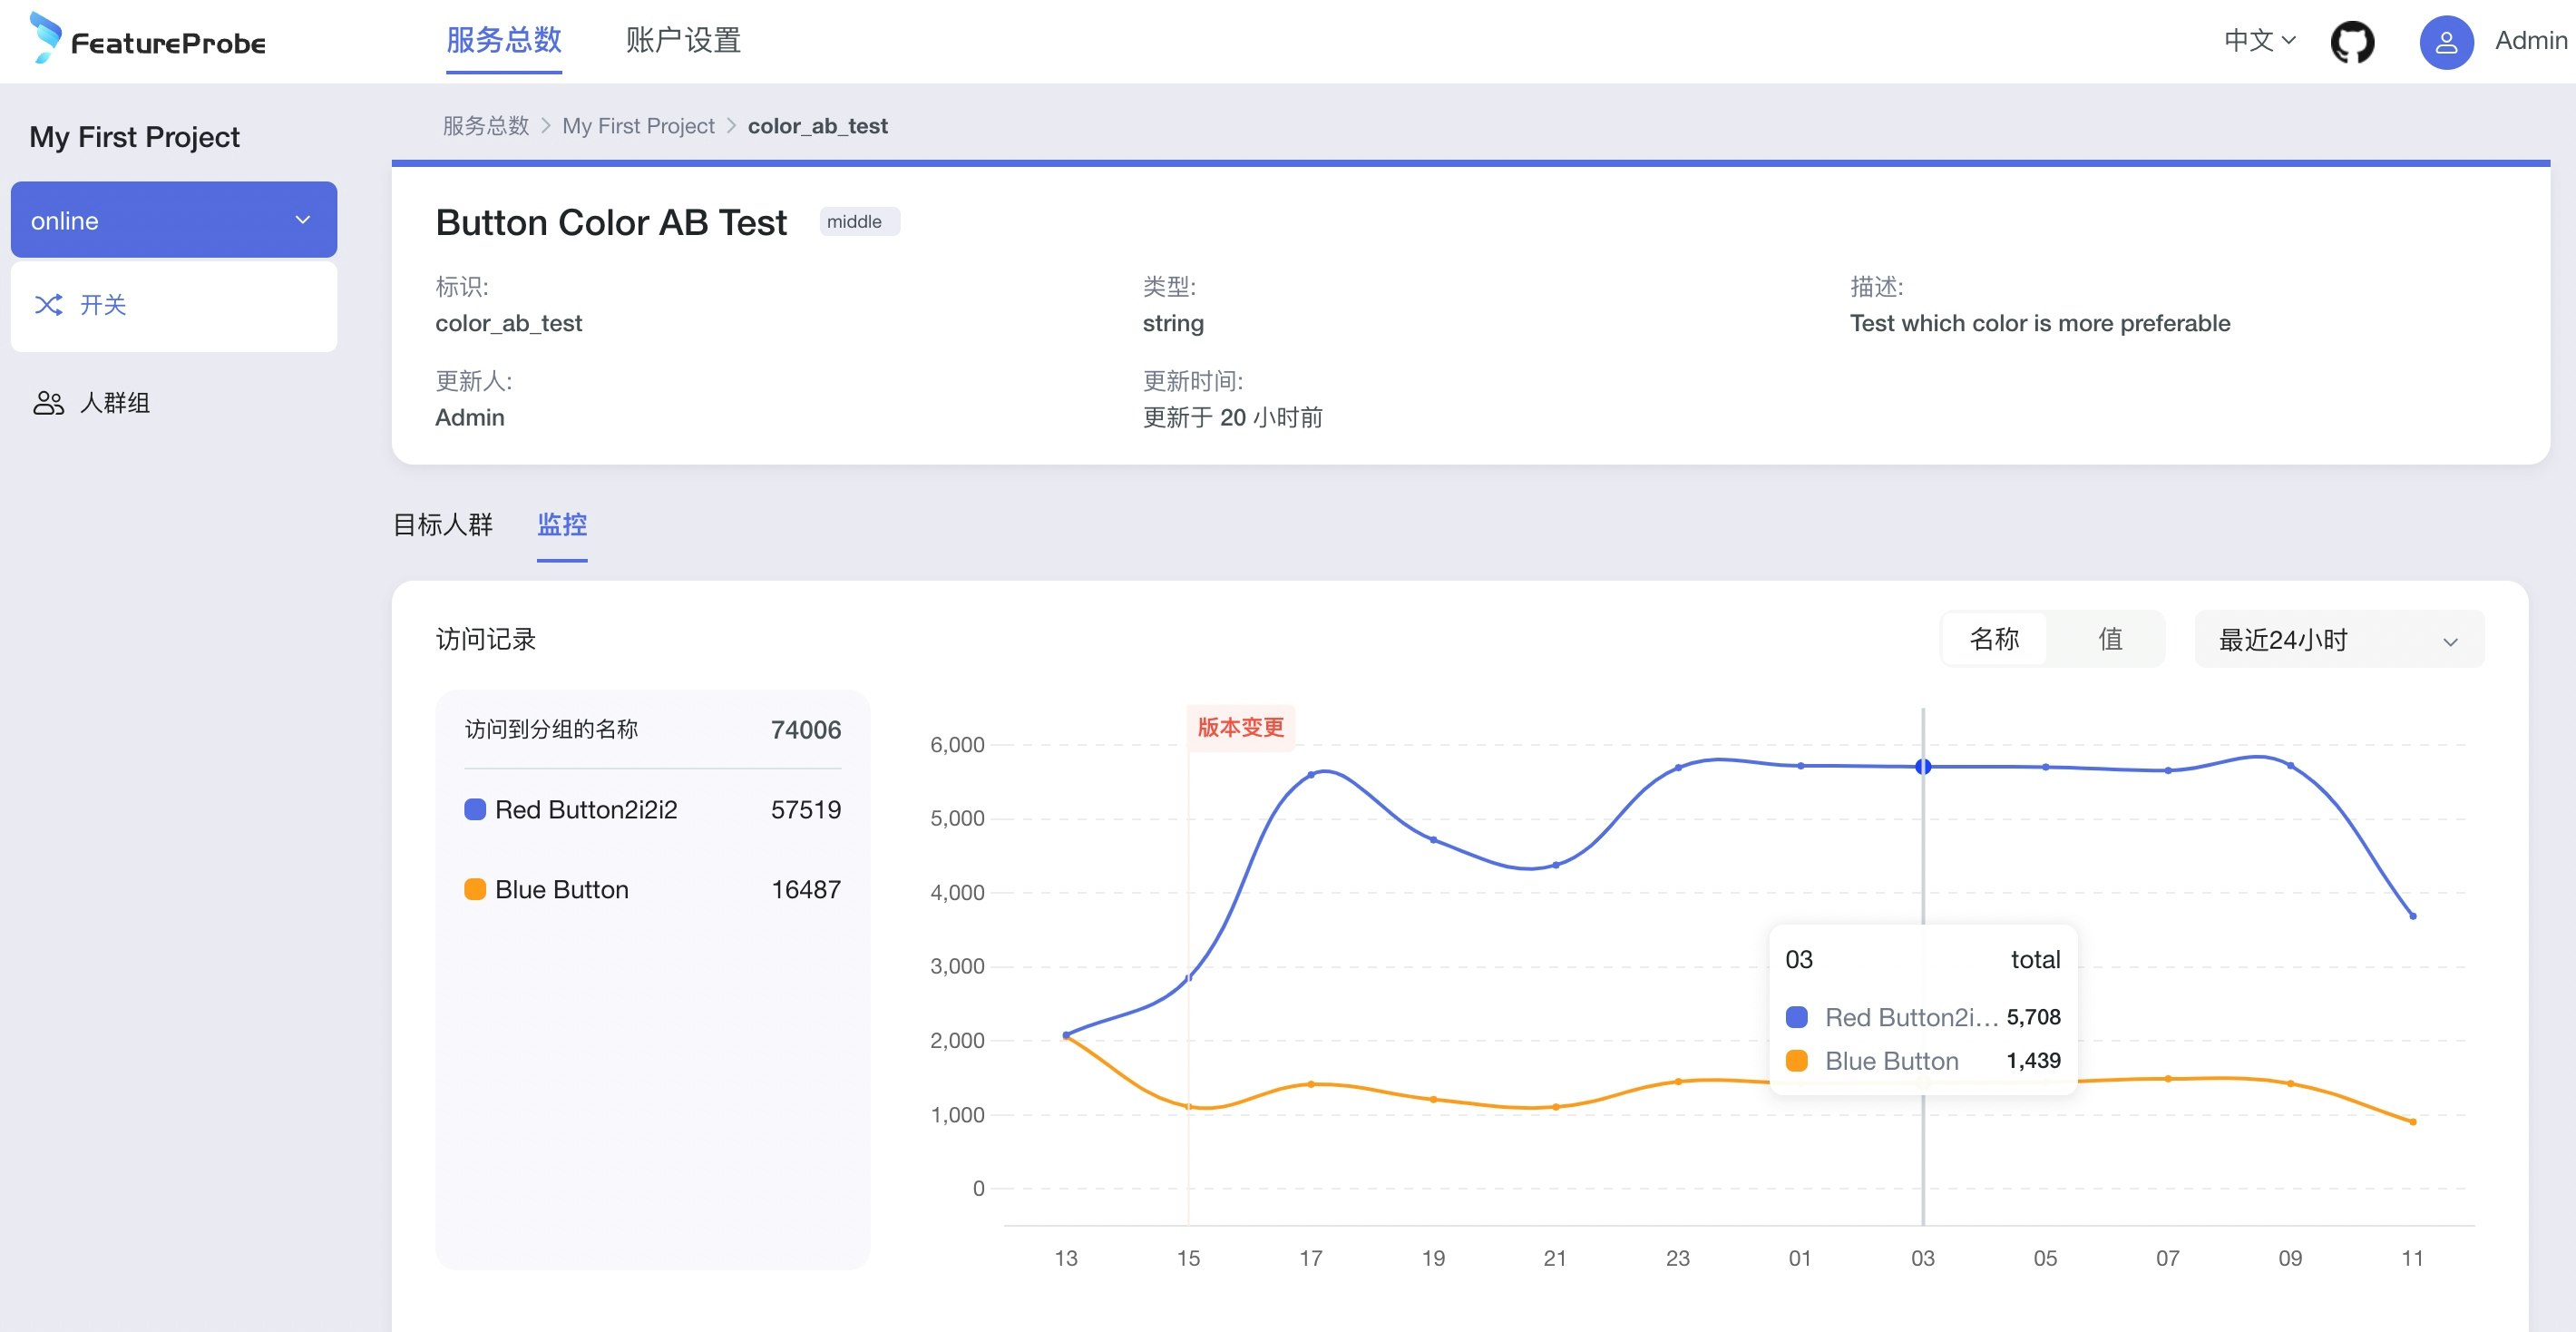The image size is (2576, 1332).
Task: Click the y-axis label 6,000
Action: point(957,745)
